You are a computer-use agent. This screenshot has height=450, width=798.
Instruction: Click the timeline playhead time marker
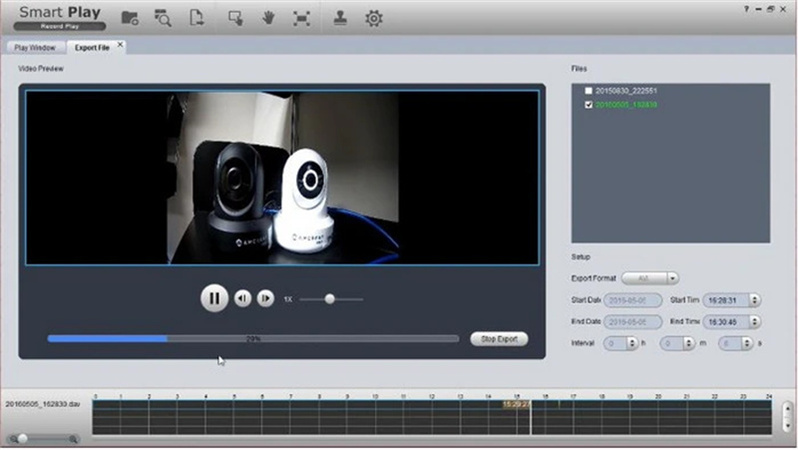click(x=516, y=404)
